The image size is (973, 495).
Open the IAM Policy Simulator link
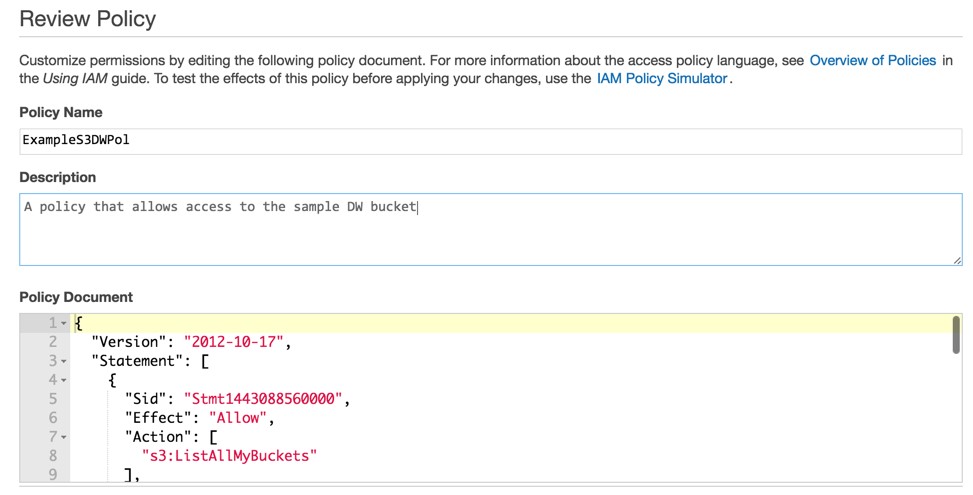[x=661, y=79]
